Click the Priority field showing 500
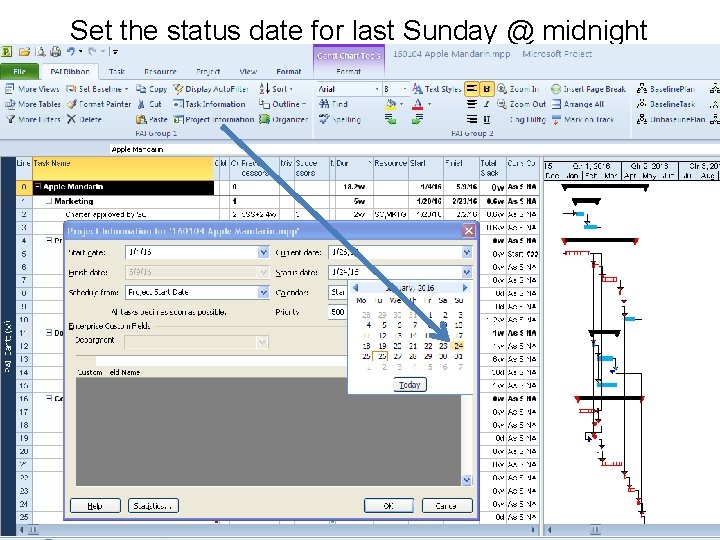This screenshot has height=540, width=720. coord(338,312)
